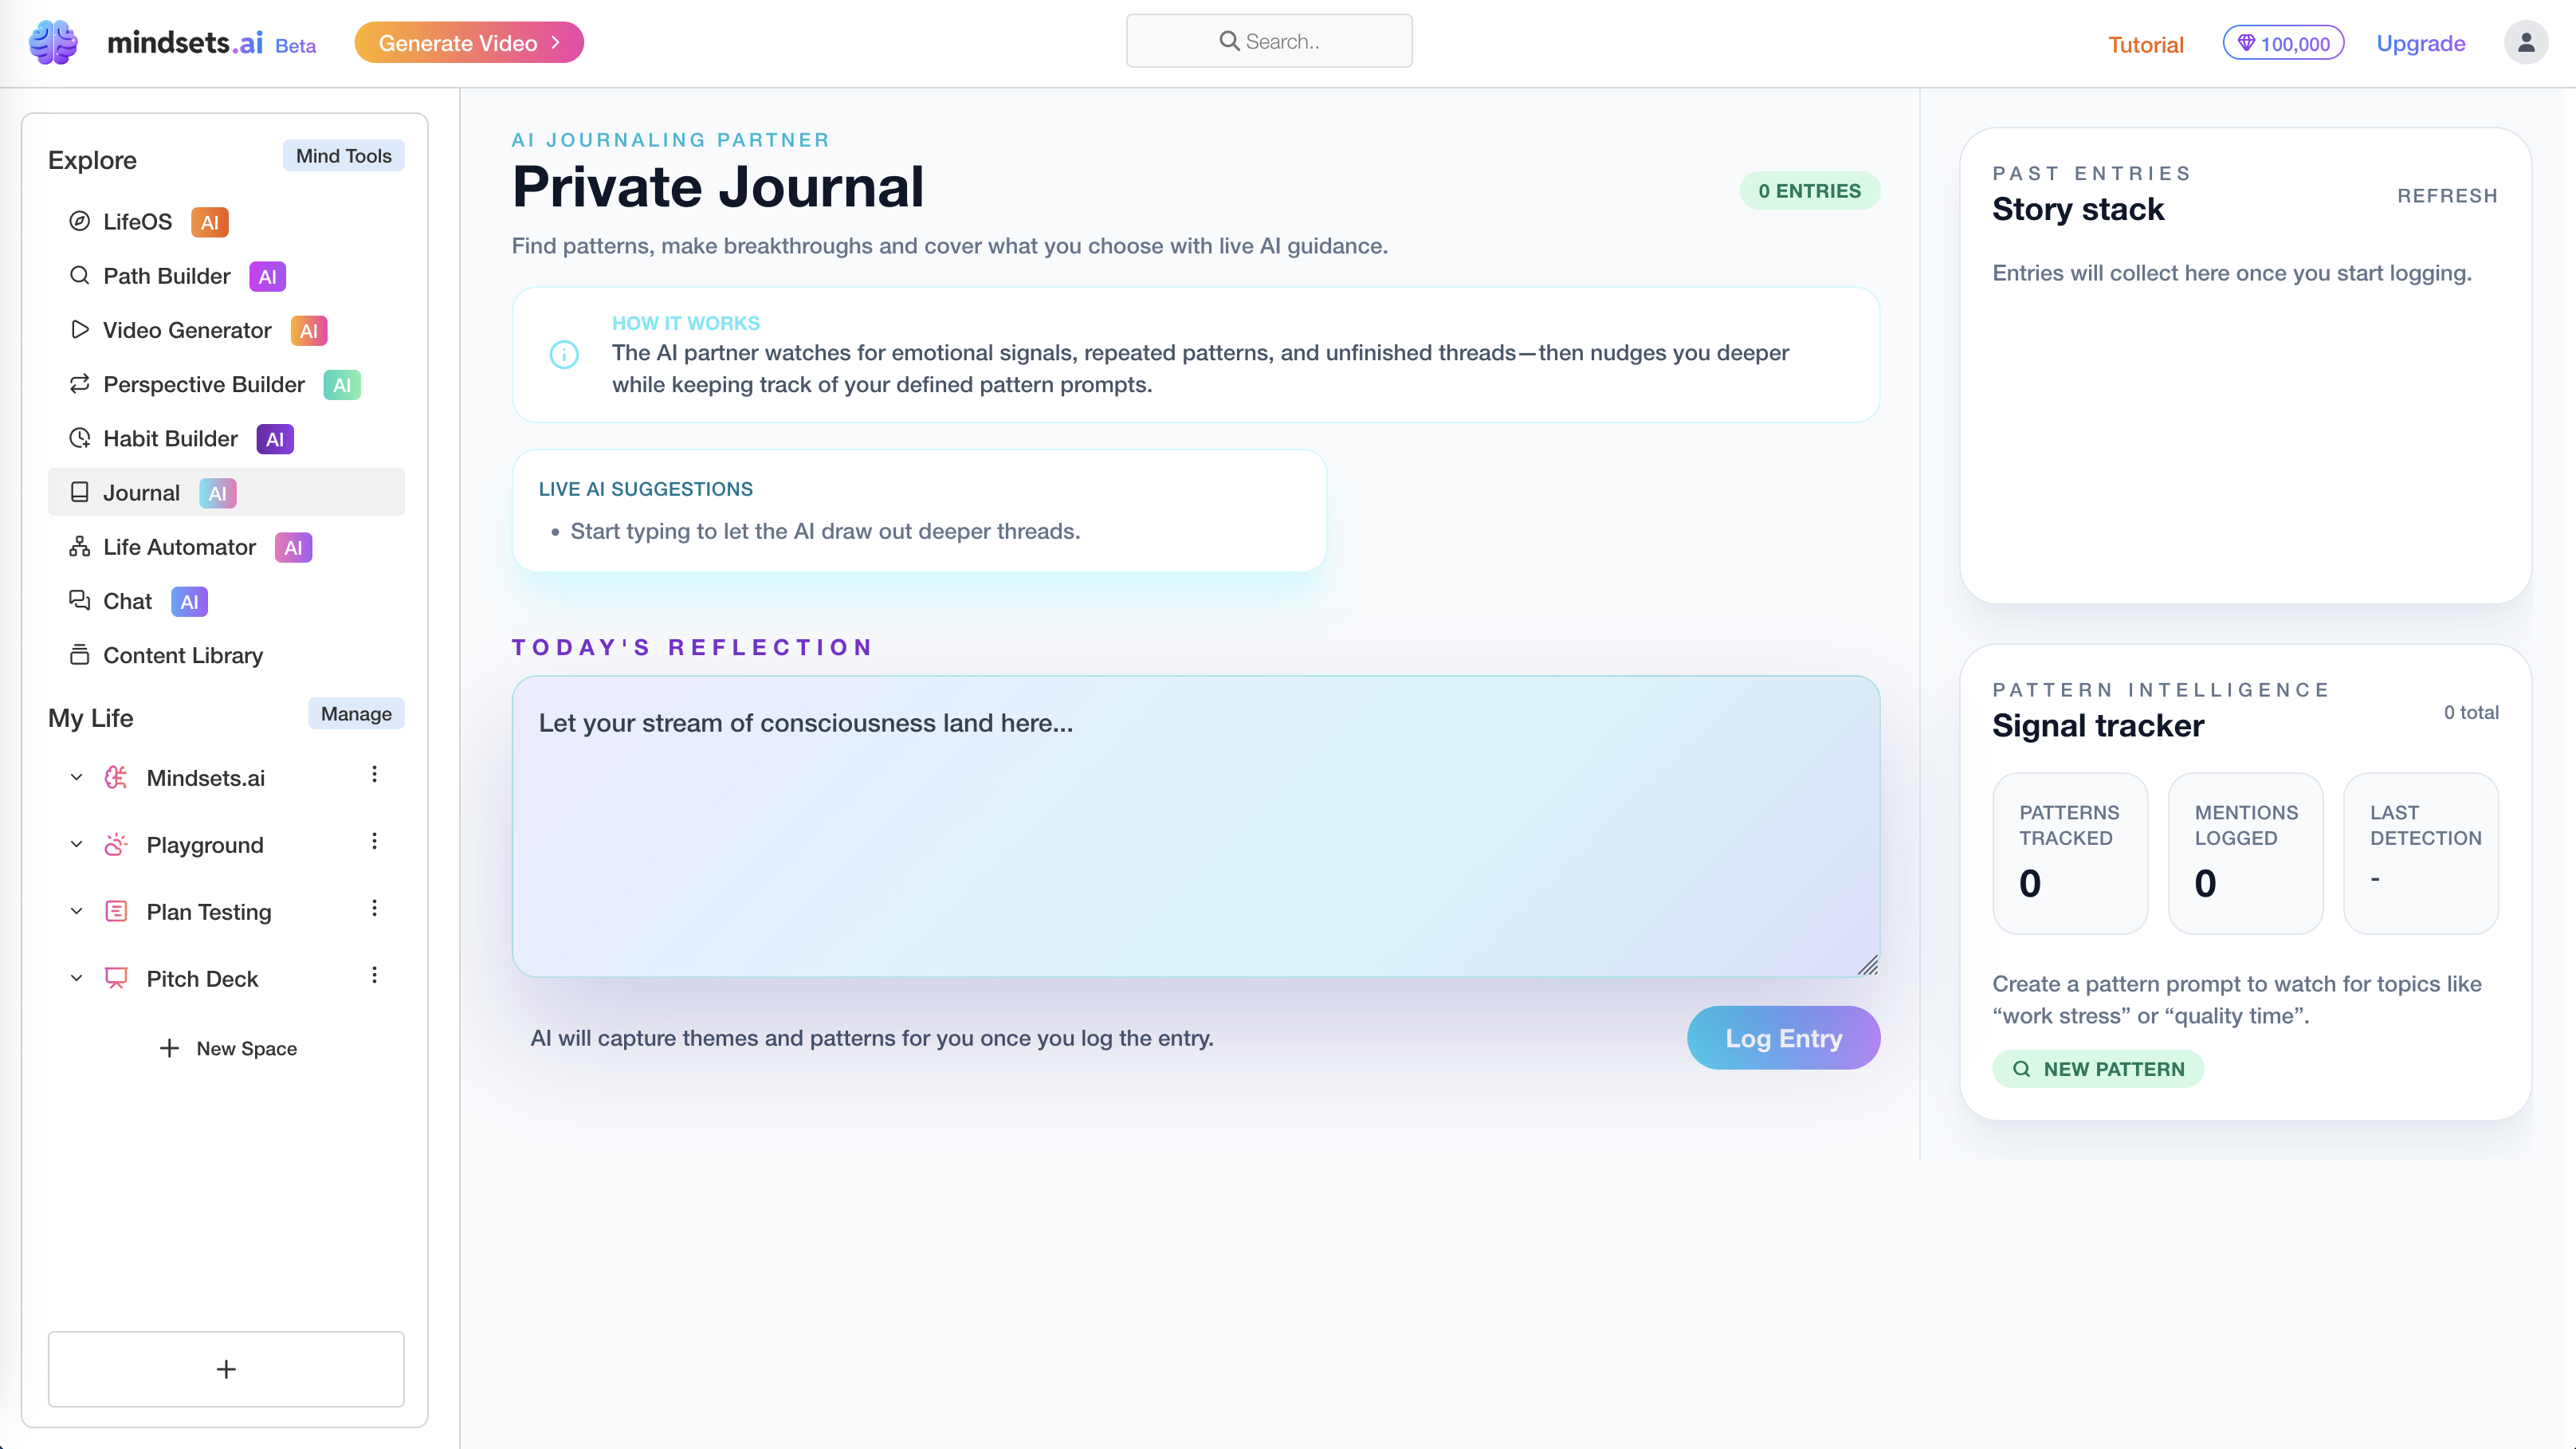The image size is (2576, 1449).
Task: Click the three-dot menu for Playground
Action: [374, 842]
